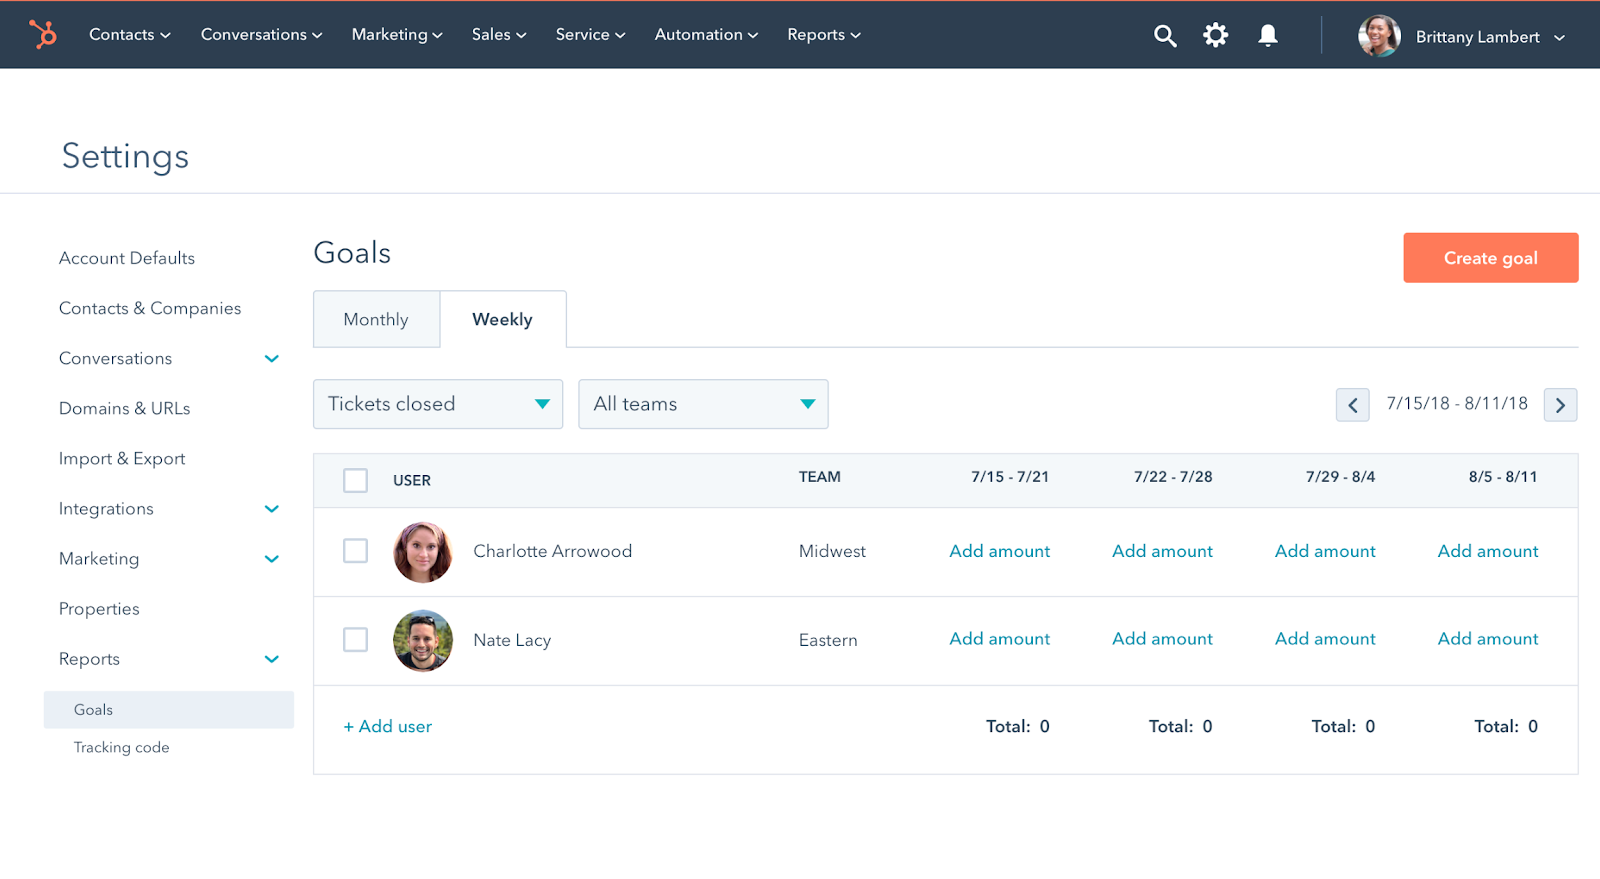This screenshot has height=879, width=1600.
Task: Click the + Add user link
Action: click(388, 727)
